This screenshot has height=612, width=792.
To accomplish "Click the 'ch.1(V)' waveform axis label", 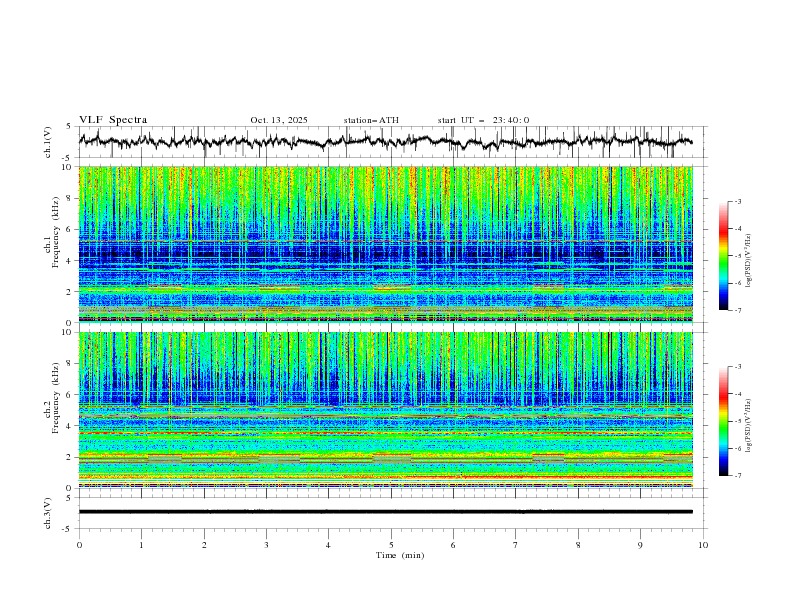I will pos(47,142).
